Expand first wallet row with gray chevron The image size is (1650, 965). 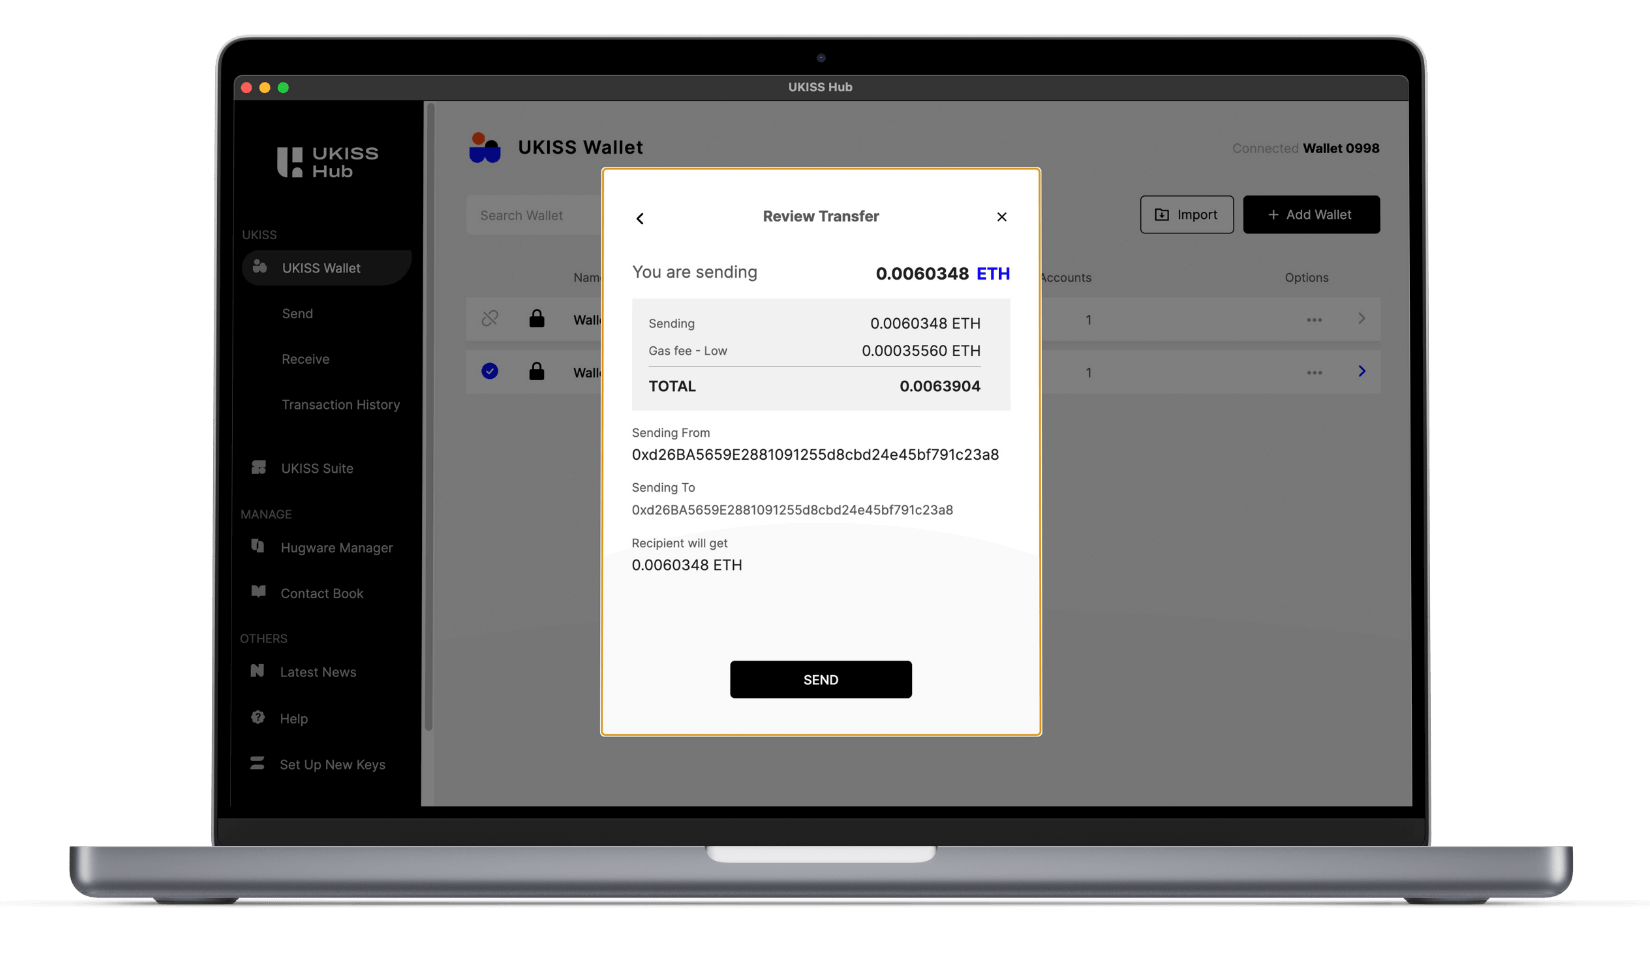pyautogui.click(x=1361, y=319)
